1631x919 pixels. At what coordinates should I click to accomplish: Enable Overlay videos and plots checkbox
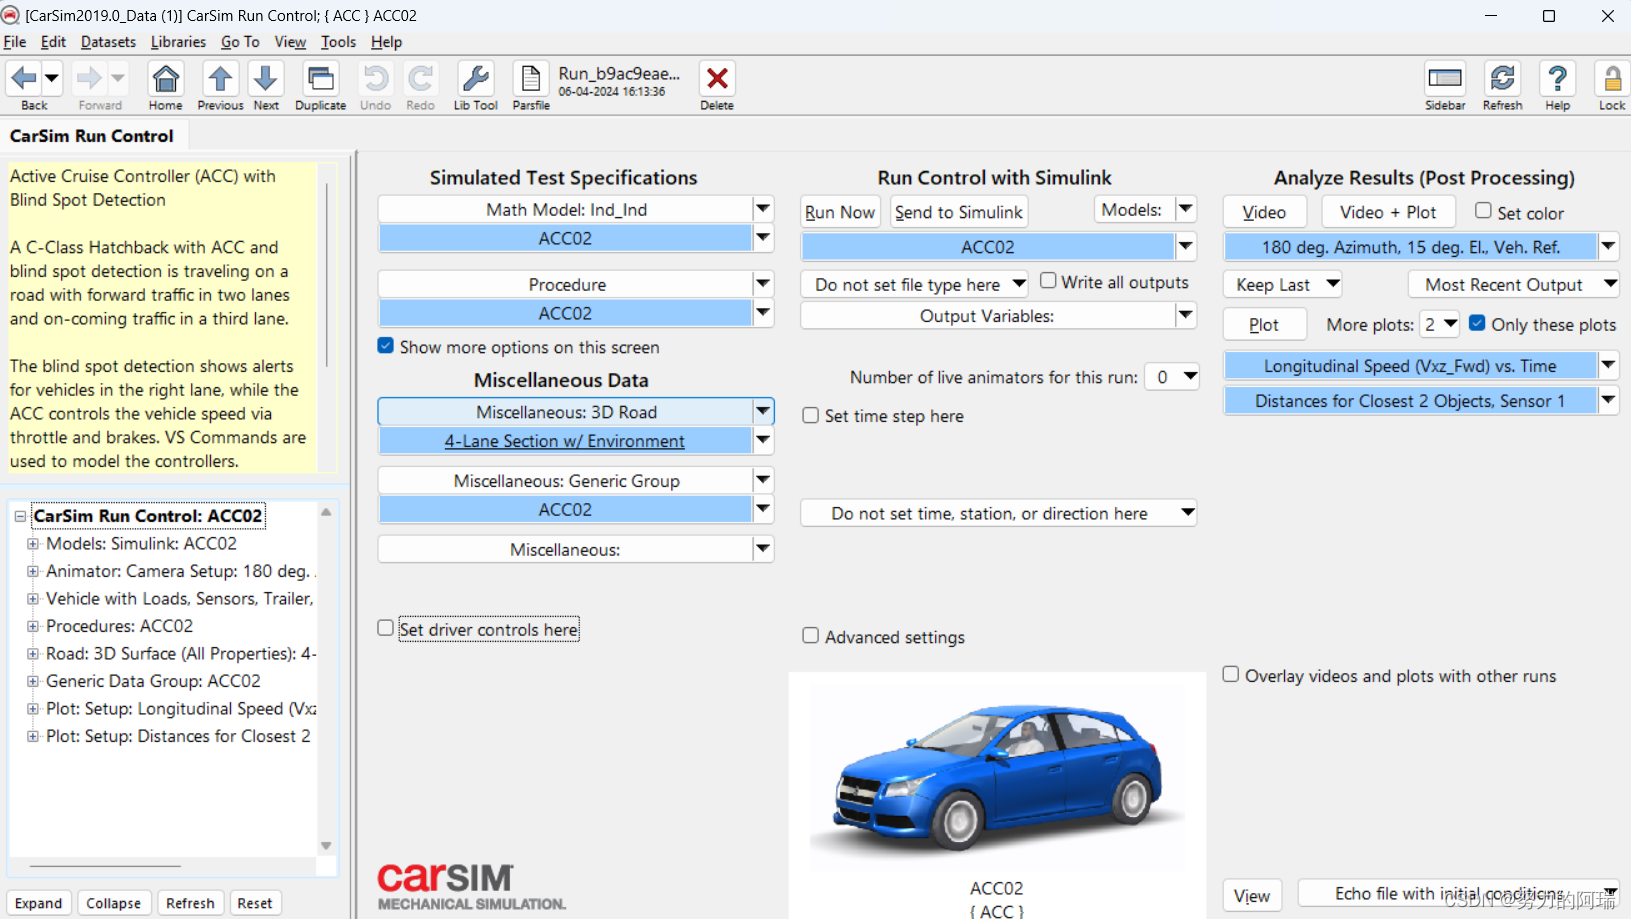1231,675
